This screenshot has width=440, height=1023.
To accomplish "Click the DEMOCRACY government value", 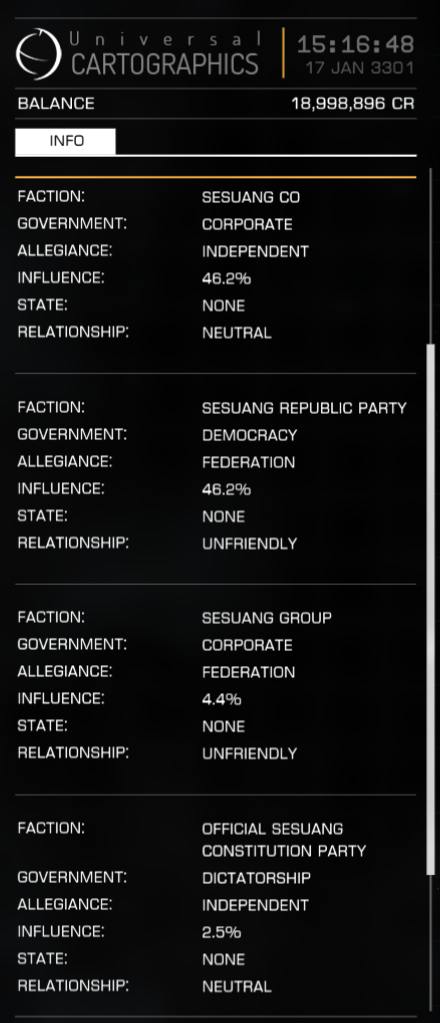I will [249, 435].
